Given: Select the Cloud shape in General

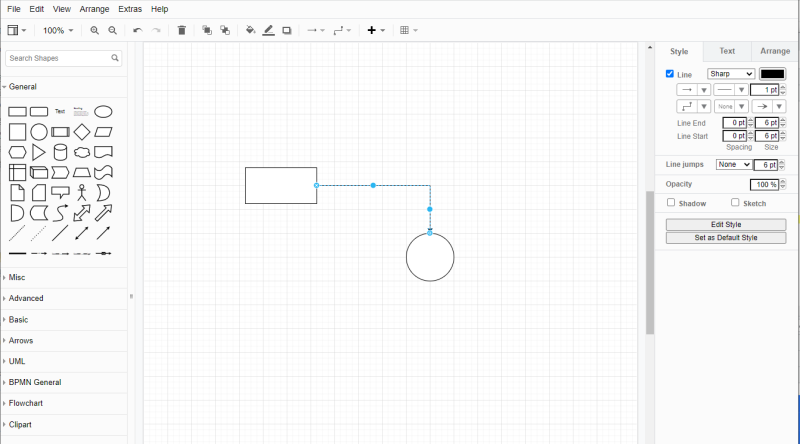Looking at the screenshot, I should (82, 152).
